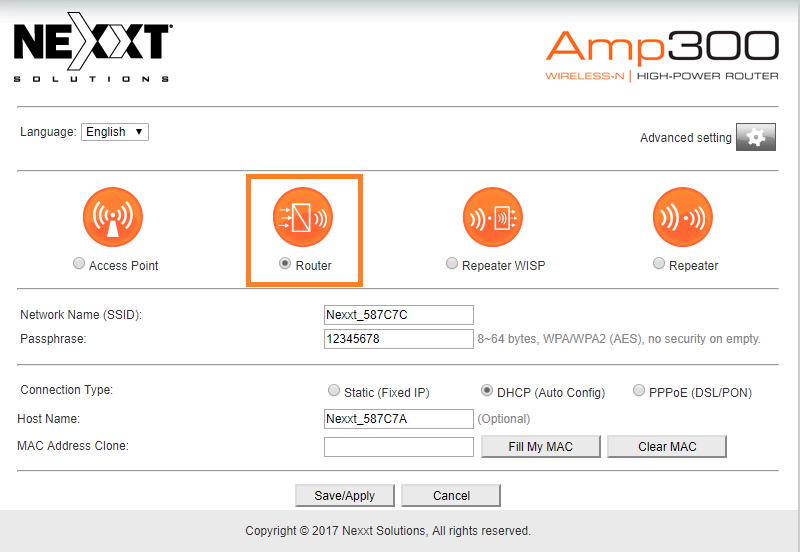The image size is (800, 552).
Task: Click the Connection Type label
Action: coord(66,390)
